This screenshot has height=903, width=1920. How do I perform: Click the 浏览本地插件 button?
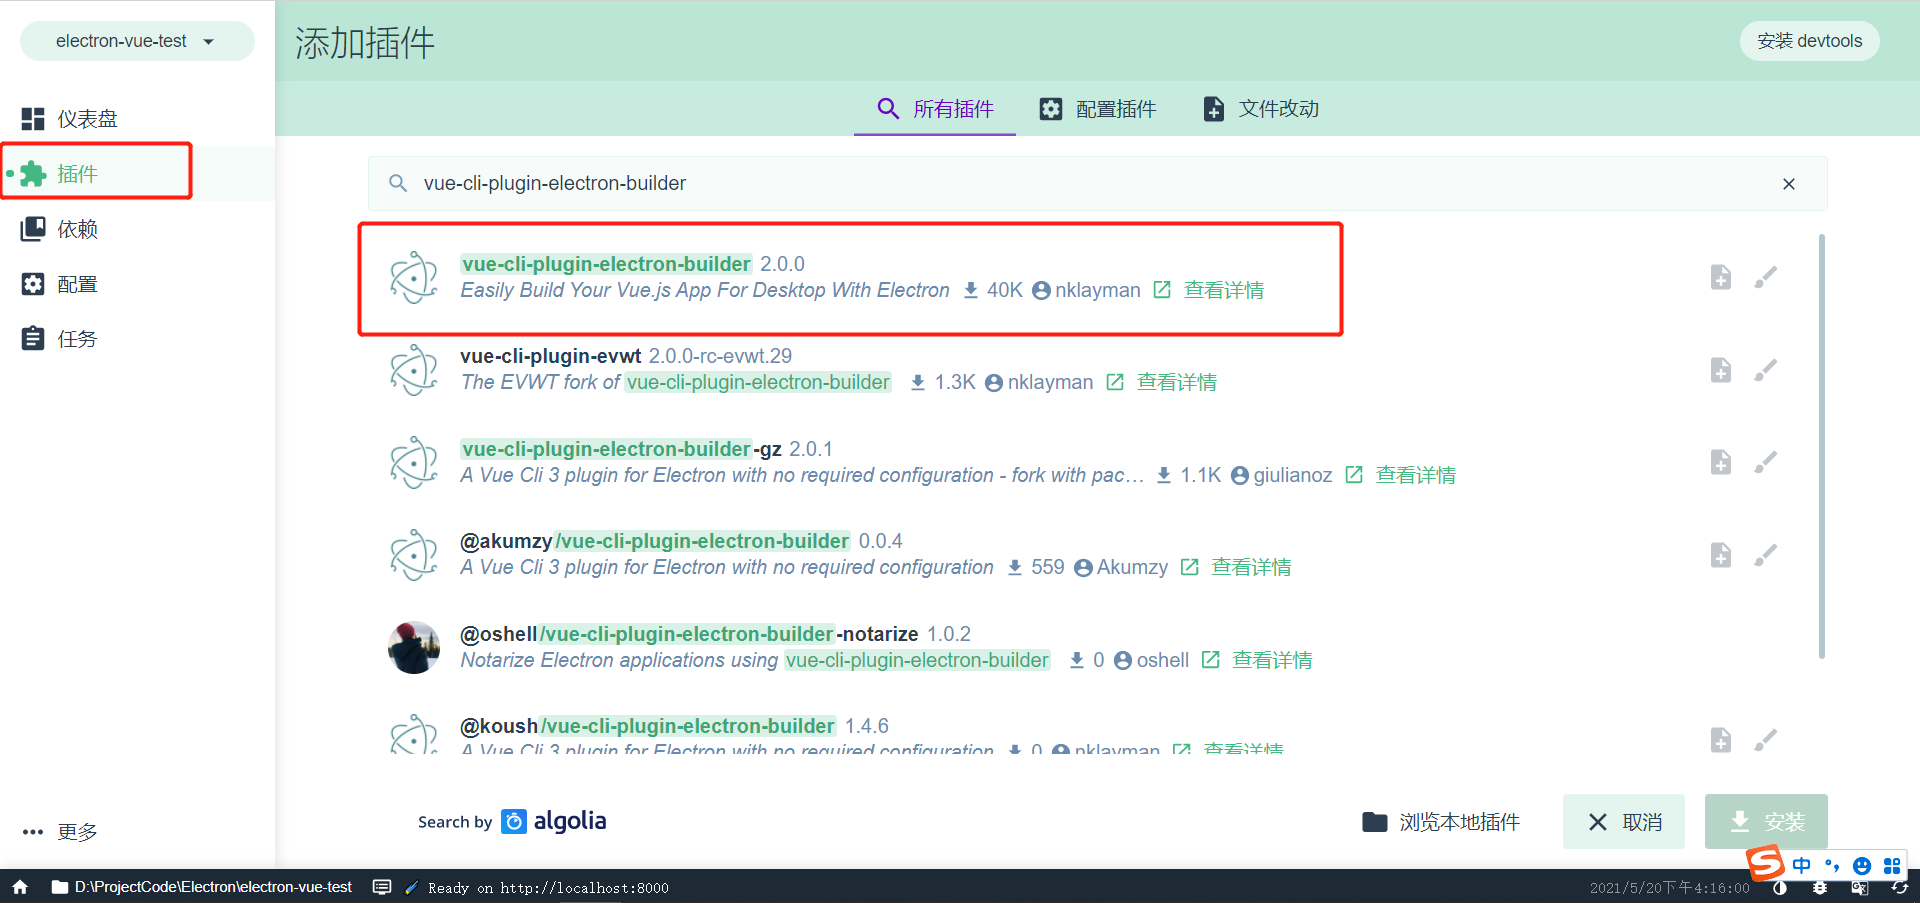click(x=1441, y=822)
